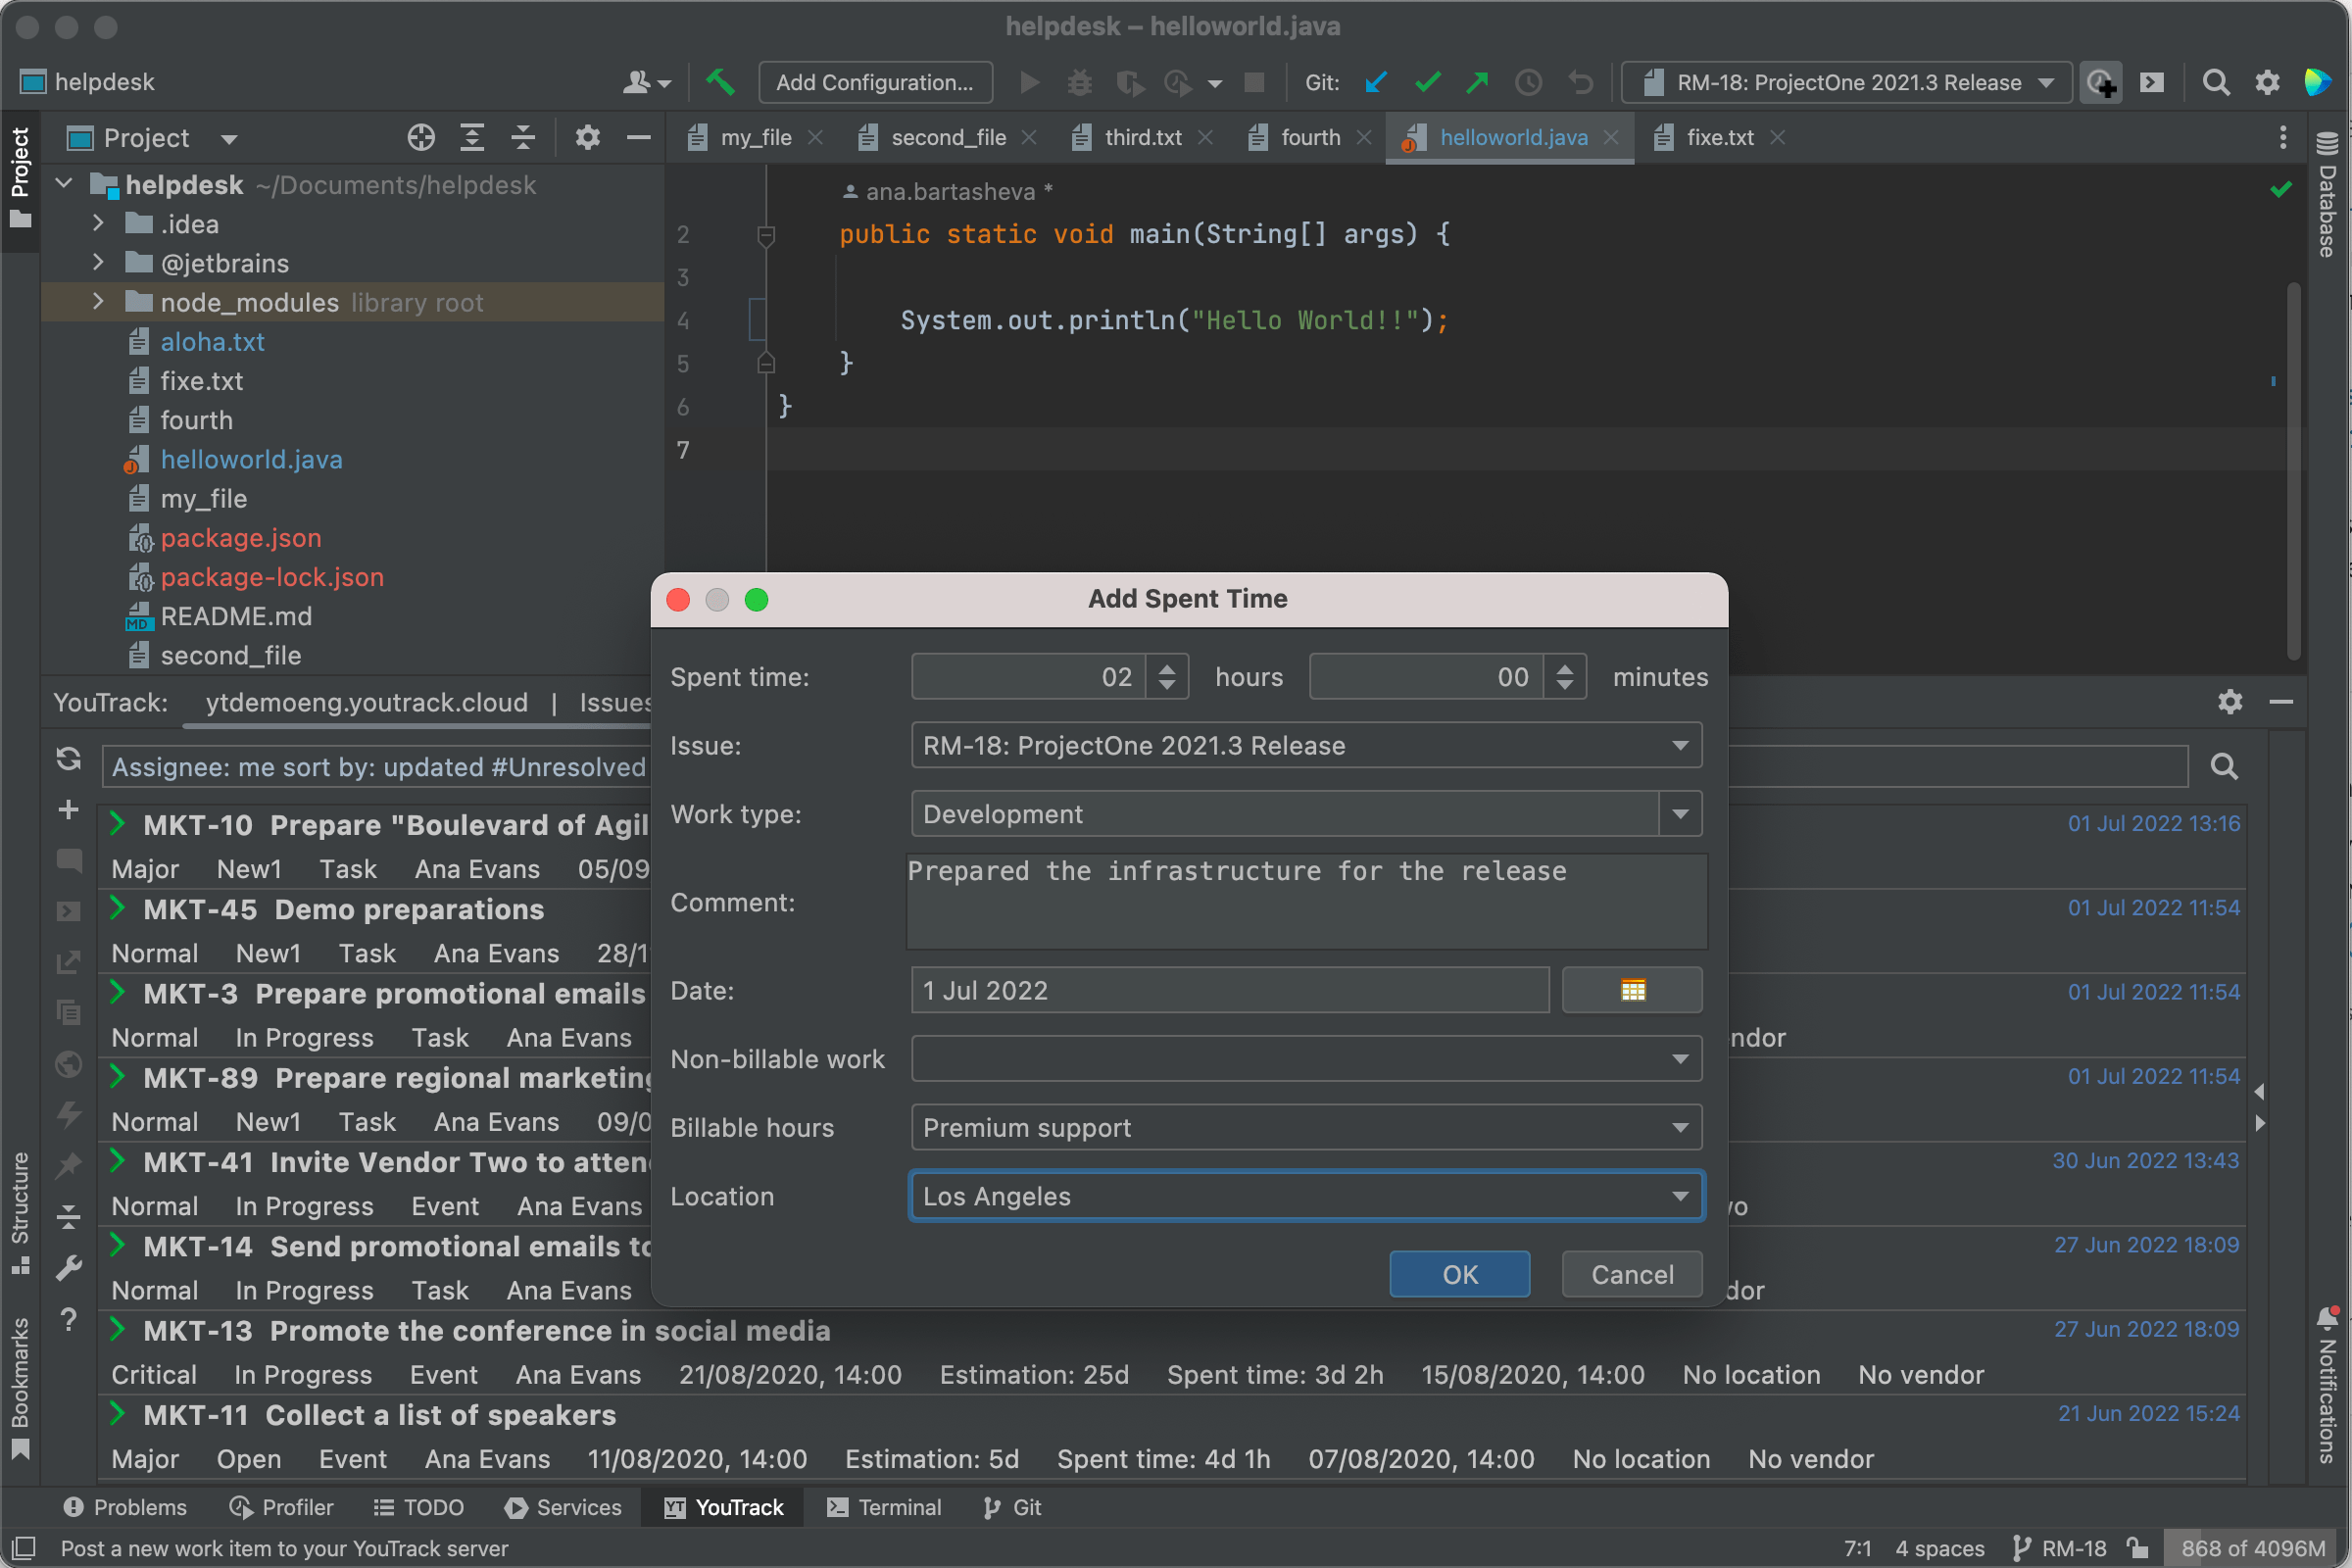Expand the Work type dropdown menu
This screenshot has height=1568, width=2352.
(1678, 813)
